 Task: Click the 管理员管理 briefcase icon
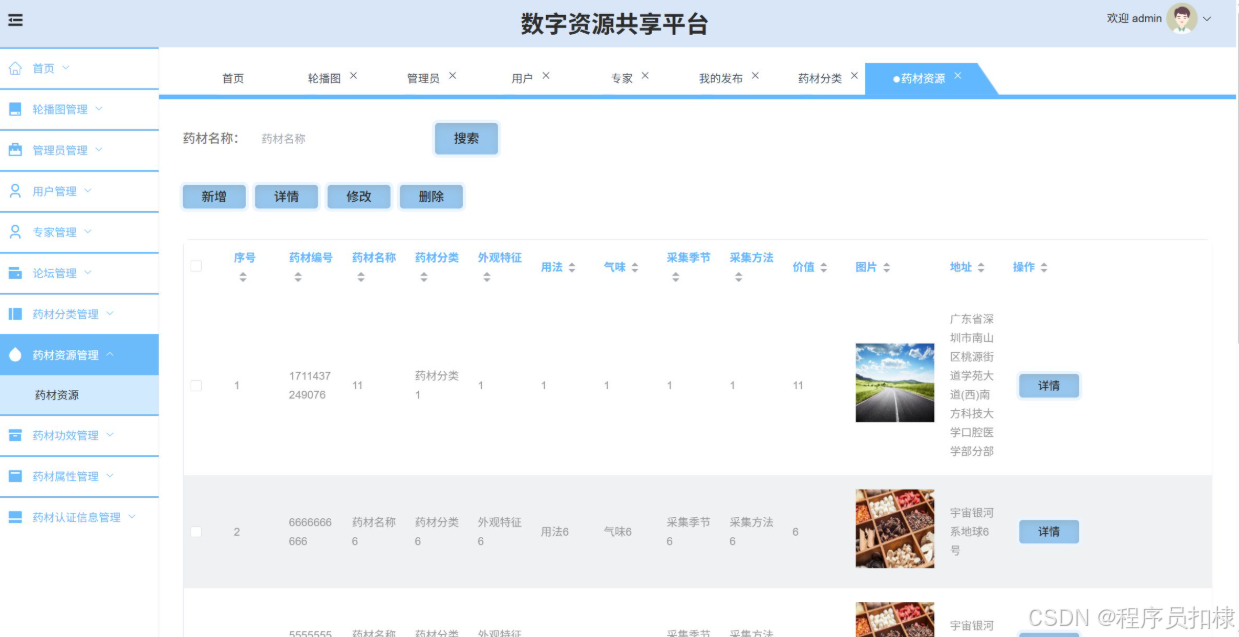pos(15,150)
